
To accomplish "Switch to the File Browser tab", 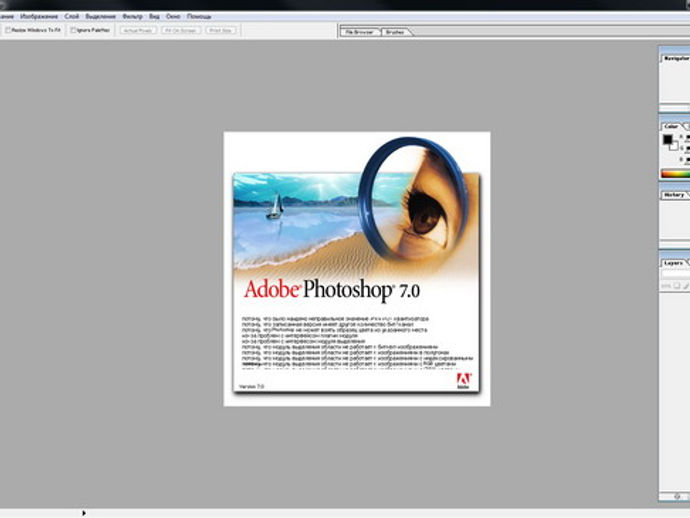I will [359, 32].
